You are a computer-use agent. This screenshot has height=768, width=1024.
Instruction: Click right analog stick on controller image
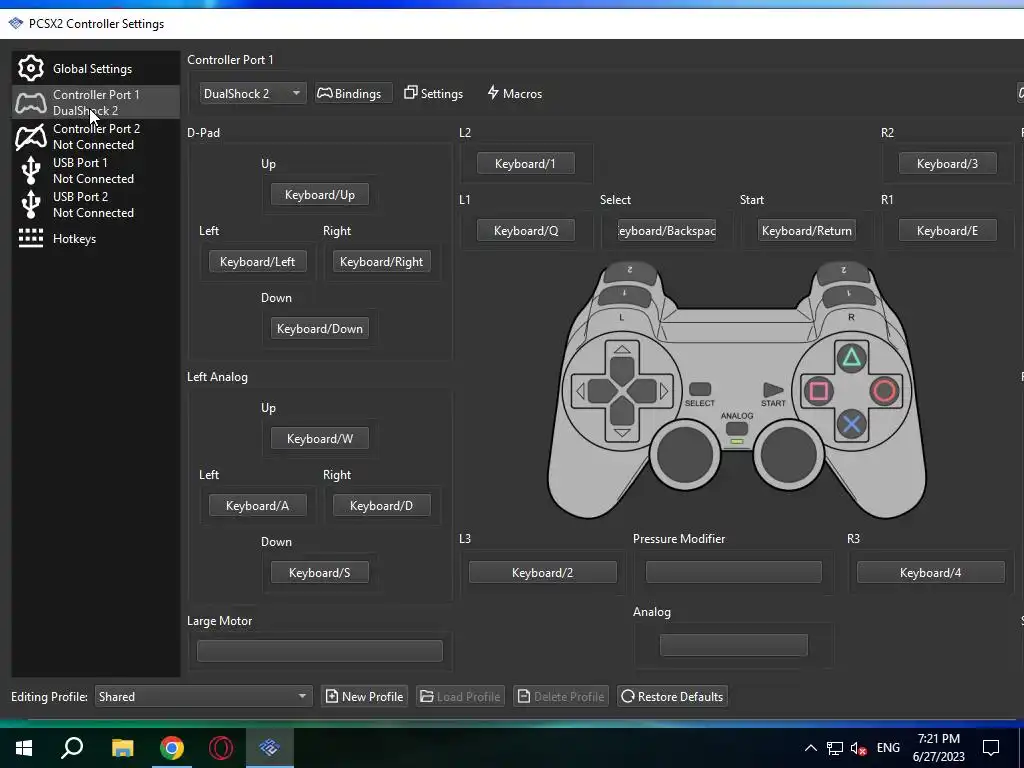[x=789, y=455]
